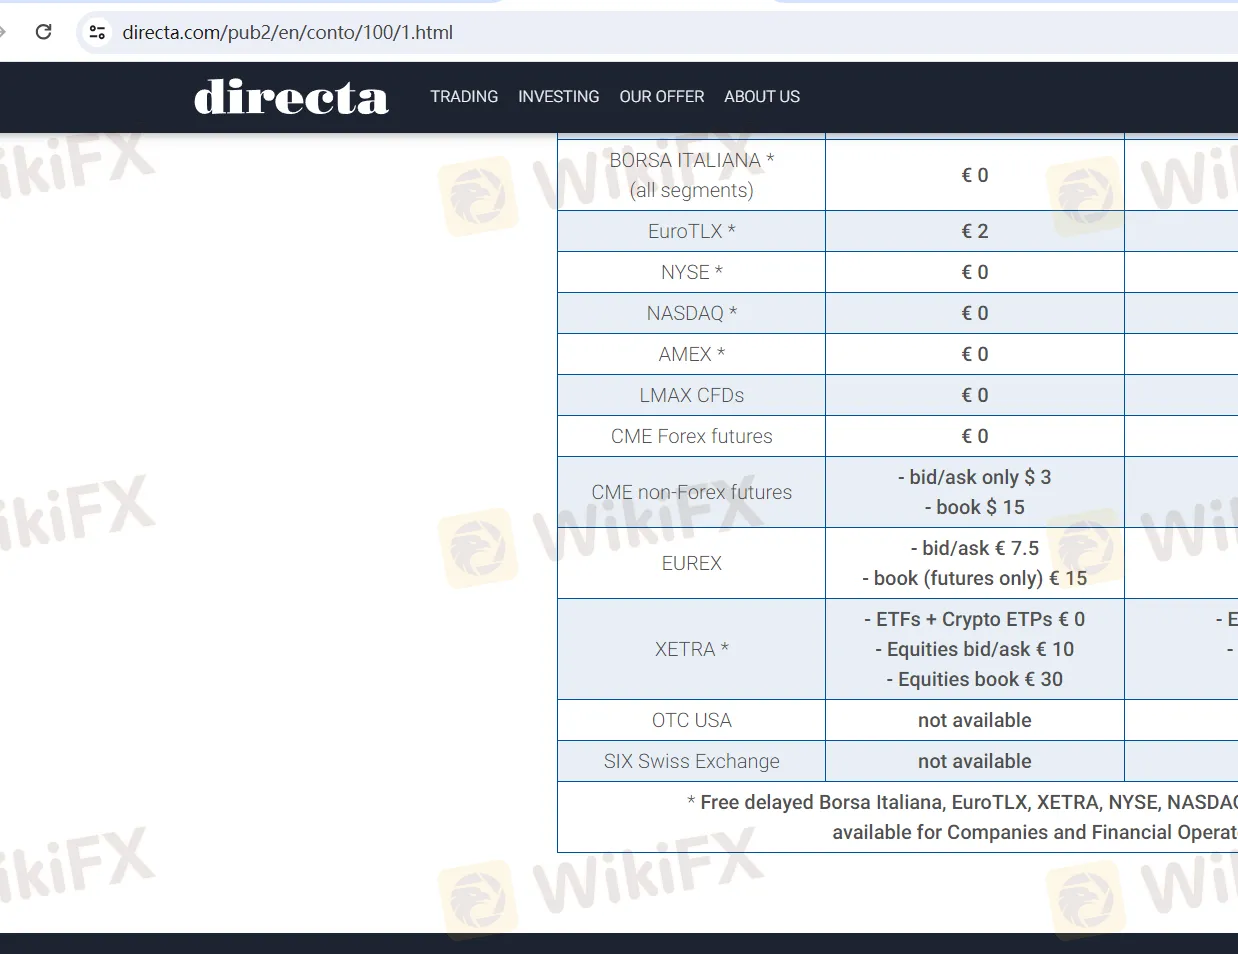Viewport: 1238px width, 954px height.
Task: Click 'not available' in SIX Swiss Exchange row
Action: point(975,761)
